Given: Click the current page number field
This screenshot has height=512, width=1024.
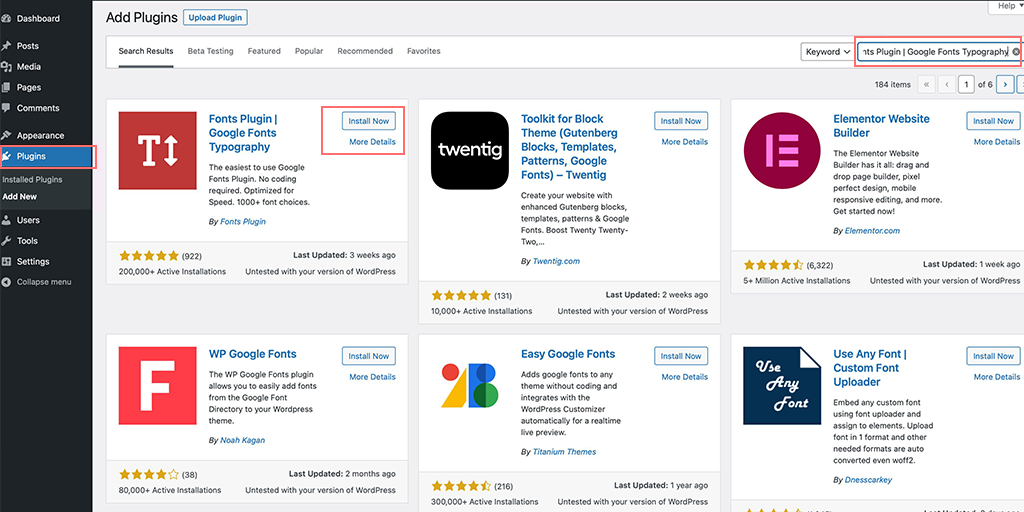Looking at the screenshot, I should [967, 84].
